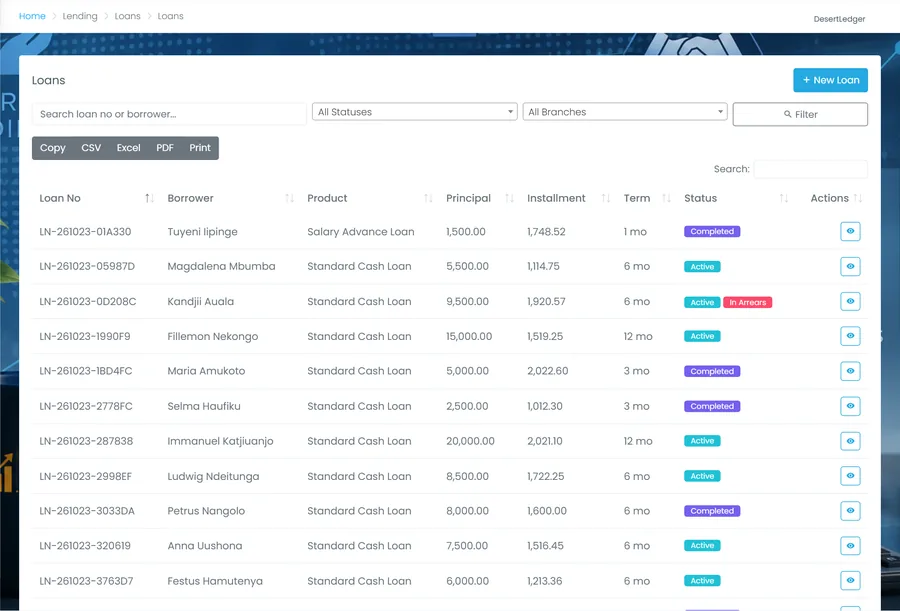This screenshot has width=900, height=611.
Task: Click principal amount 20,000.00
Action: (470, 441)
